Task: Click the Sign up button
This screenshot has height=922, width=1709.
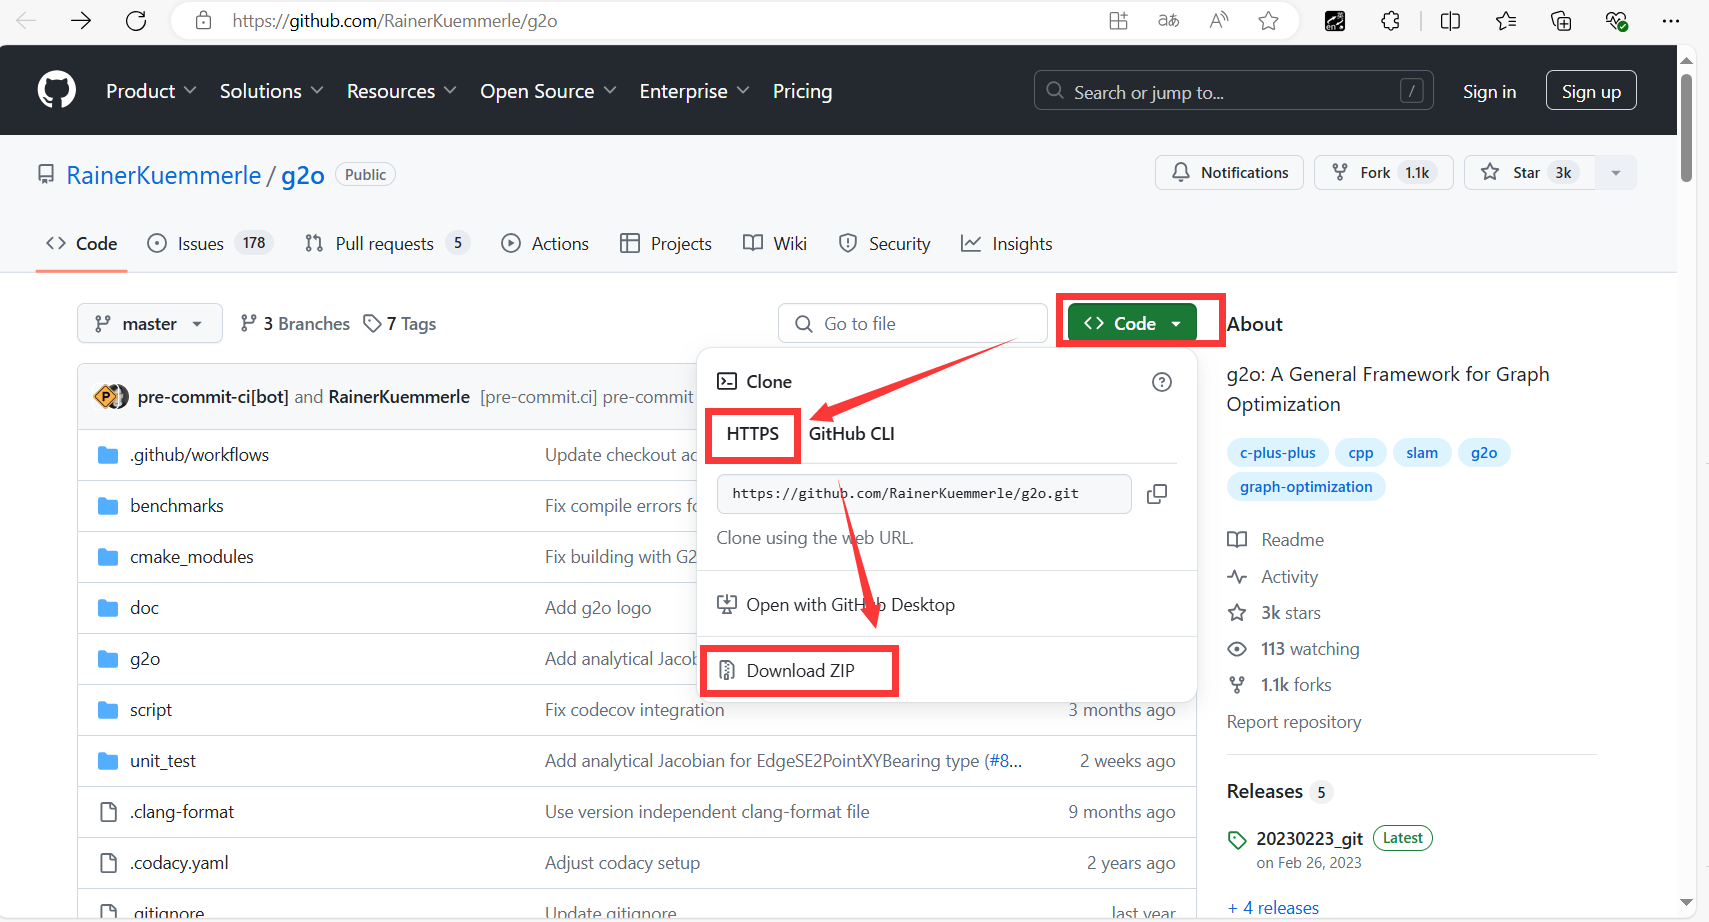Action: 1591,91
